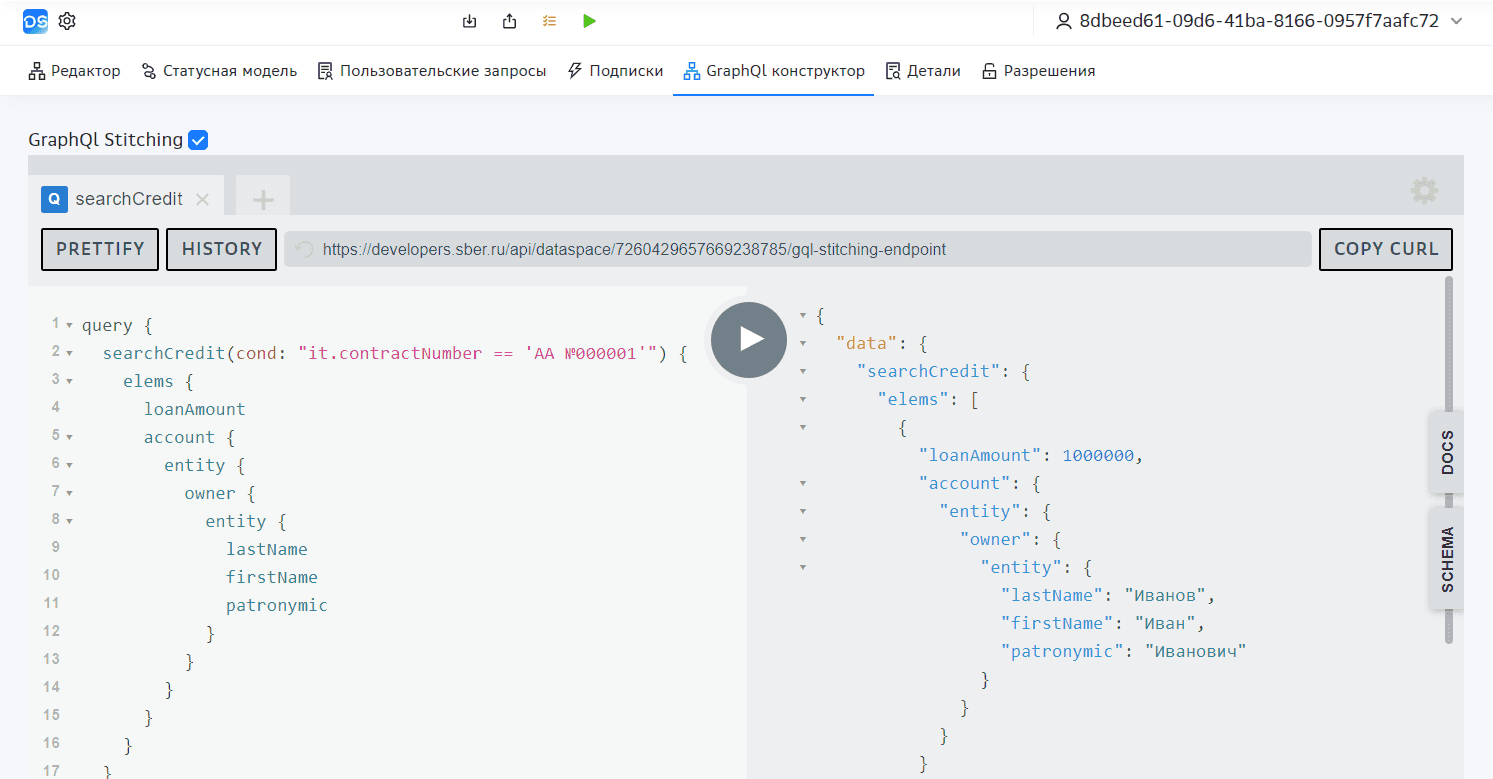Collapse the "account" node in response
The width and height of the screenshot is (1493, 779).
point(802,484)
